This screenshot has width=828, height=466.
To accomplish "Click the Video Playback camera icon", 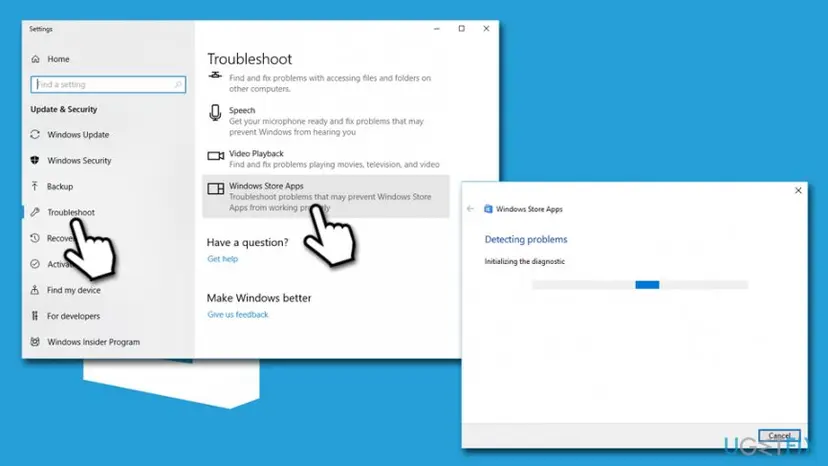I will [215, 156].
